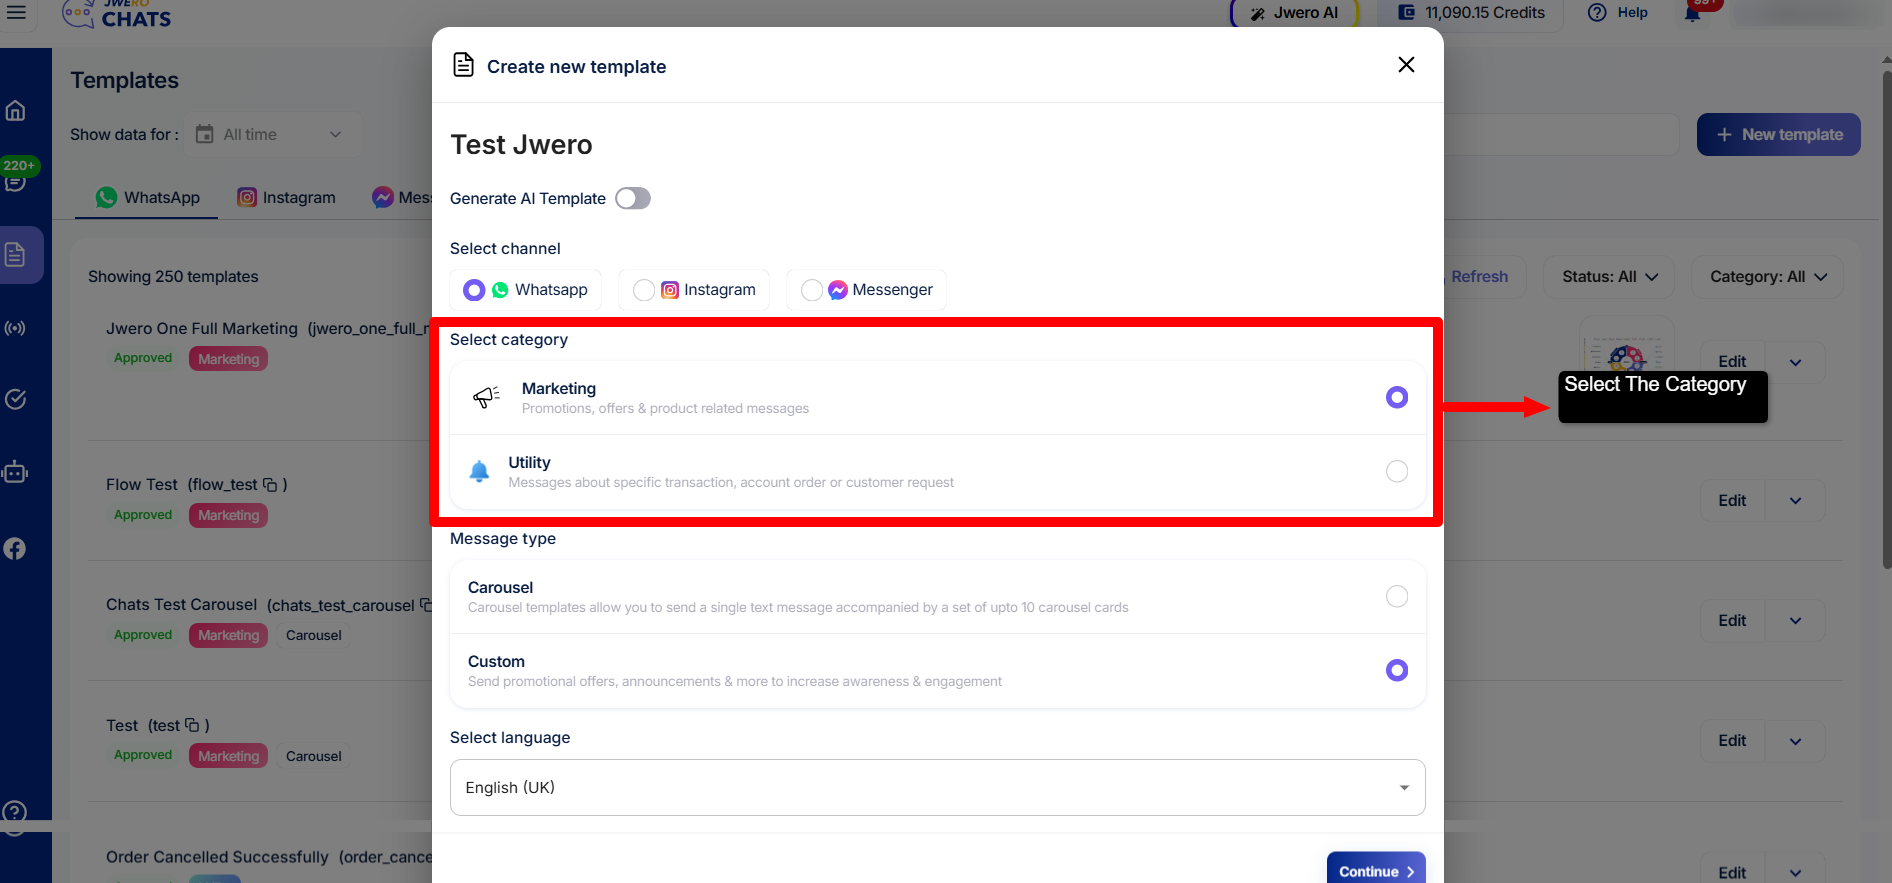Open the Facebook icon in sidebar

click(15, 549)
